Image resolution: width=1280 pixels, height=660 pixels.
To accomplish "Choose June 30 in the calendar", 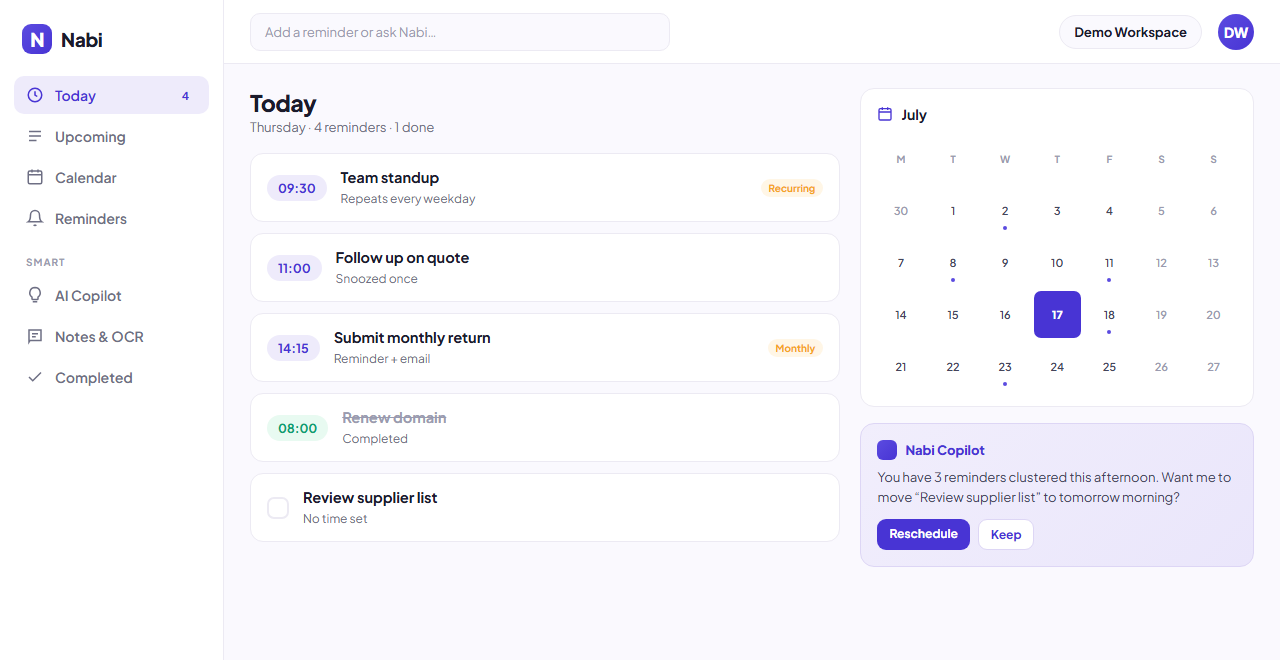I will tap(901, 210).
